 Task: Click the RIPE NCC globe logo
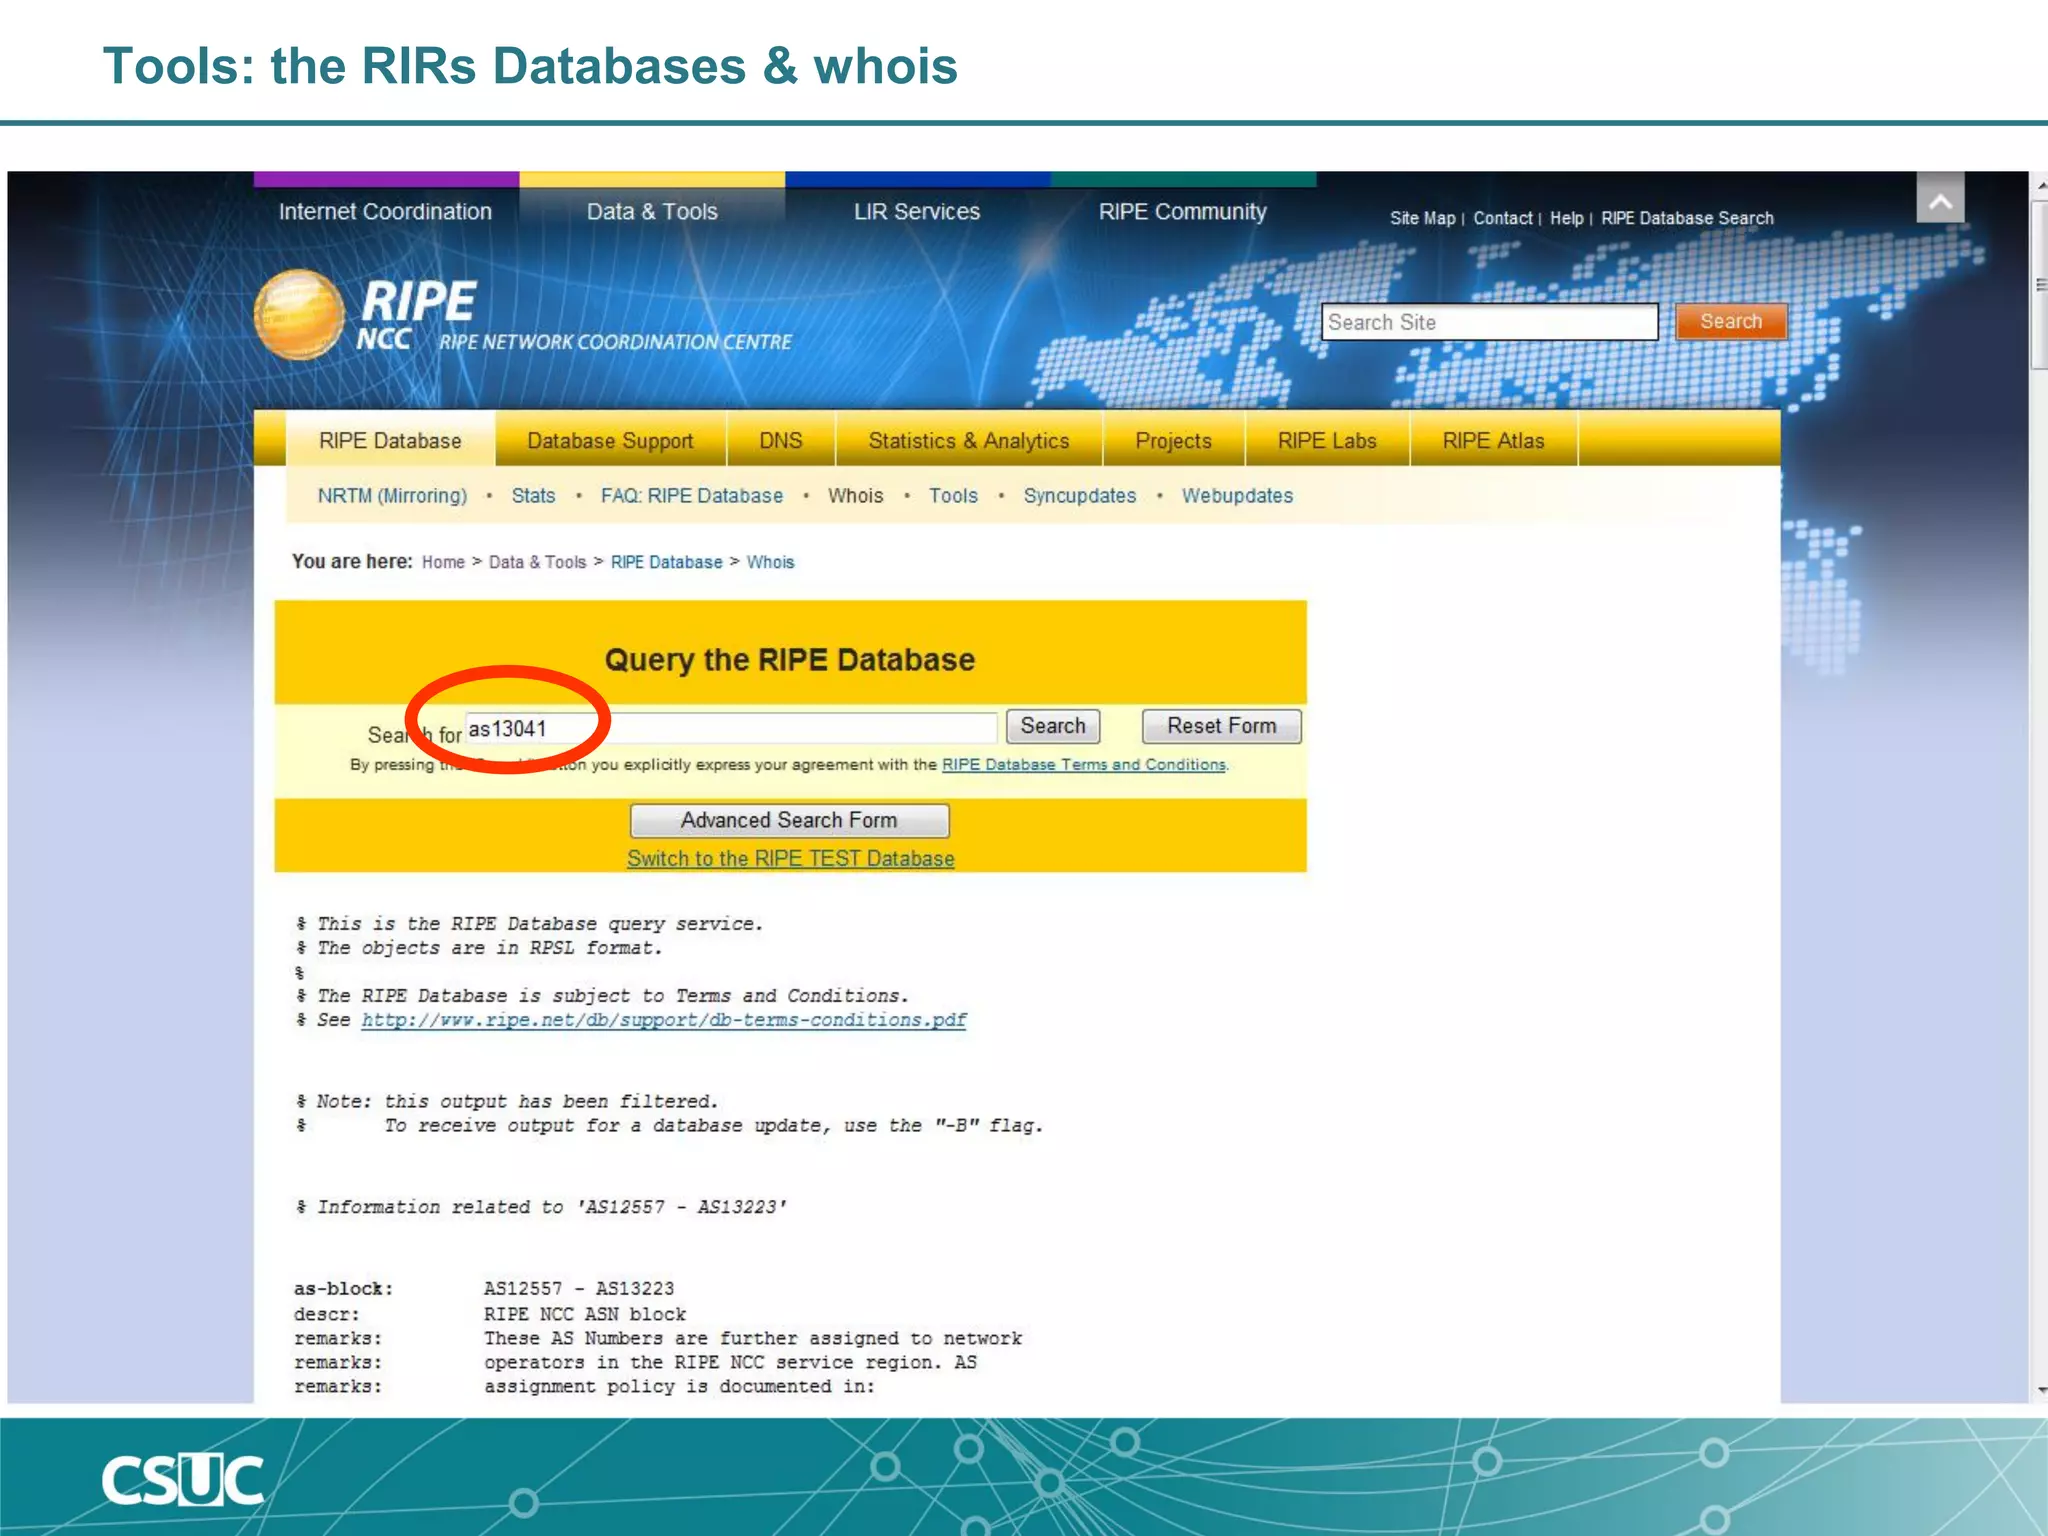(x=299, y=314)
